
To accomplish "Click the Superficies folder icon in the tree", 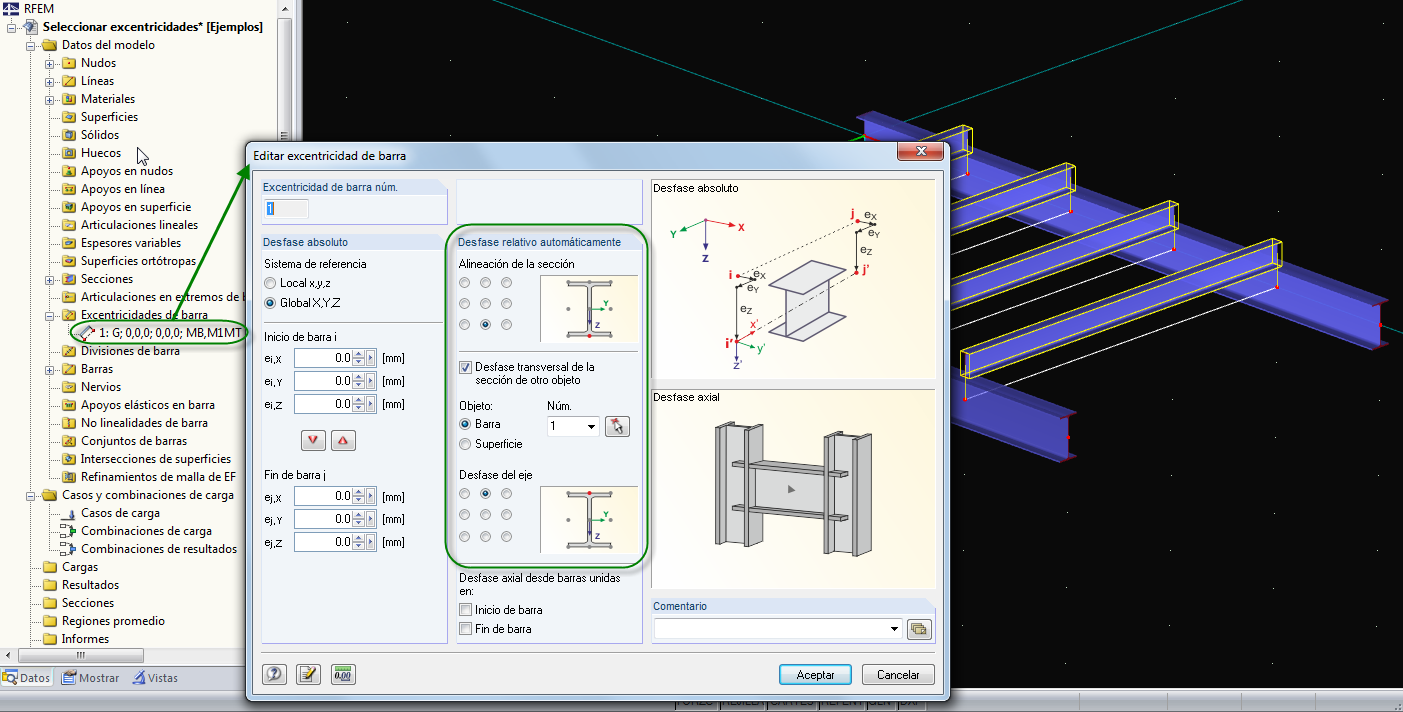I will point(69,117).
